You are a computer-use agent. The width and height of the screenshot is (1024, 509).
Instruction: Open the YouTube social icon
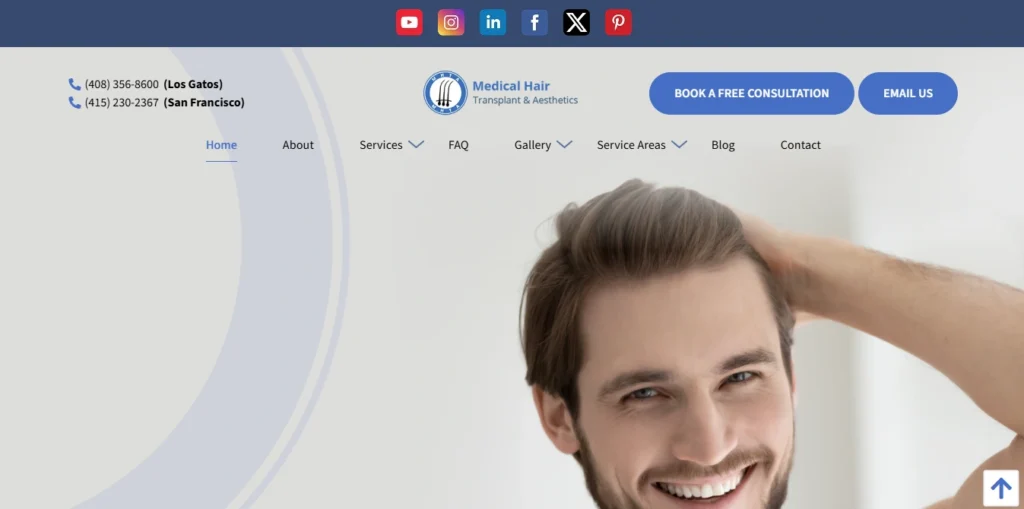[x=409, y=22]
